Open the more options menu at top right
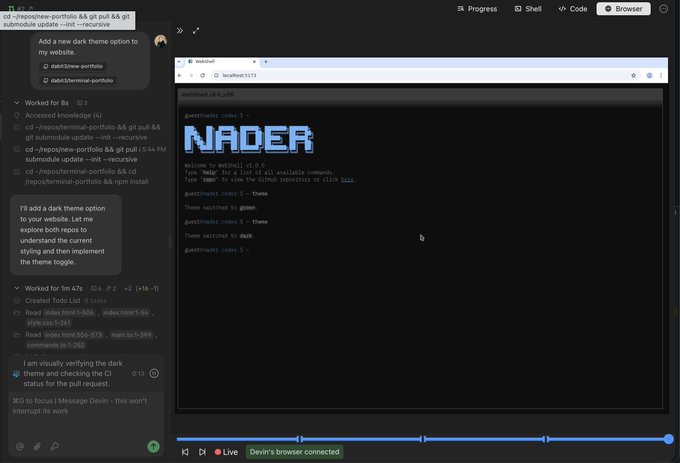Screen dimensions: 680x463 pyautogui.click(x=663, y=8)
